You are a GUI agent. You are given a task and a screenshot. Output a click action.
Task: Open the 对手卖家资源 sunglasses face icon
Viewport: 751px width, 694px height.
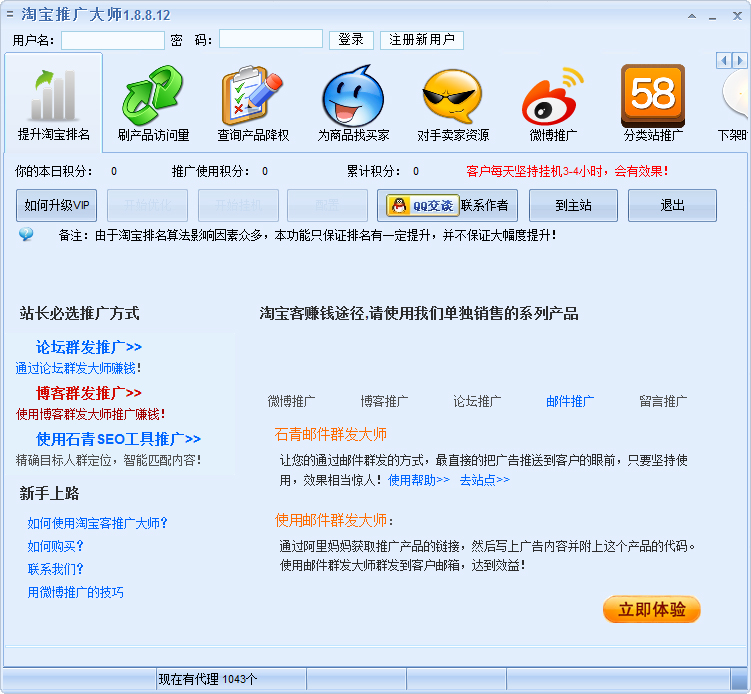453,96
